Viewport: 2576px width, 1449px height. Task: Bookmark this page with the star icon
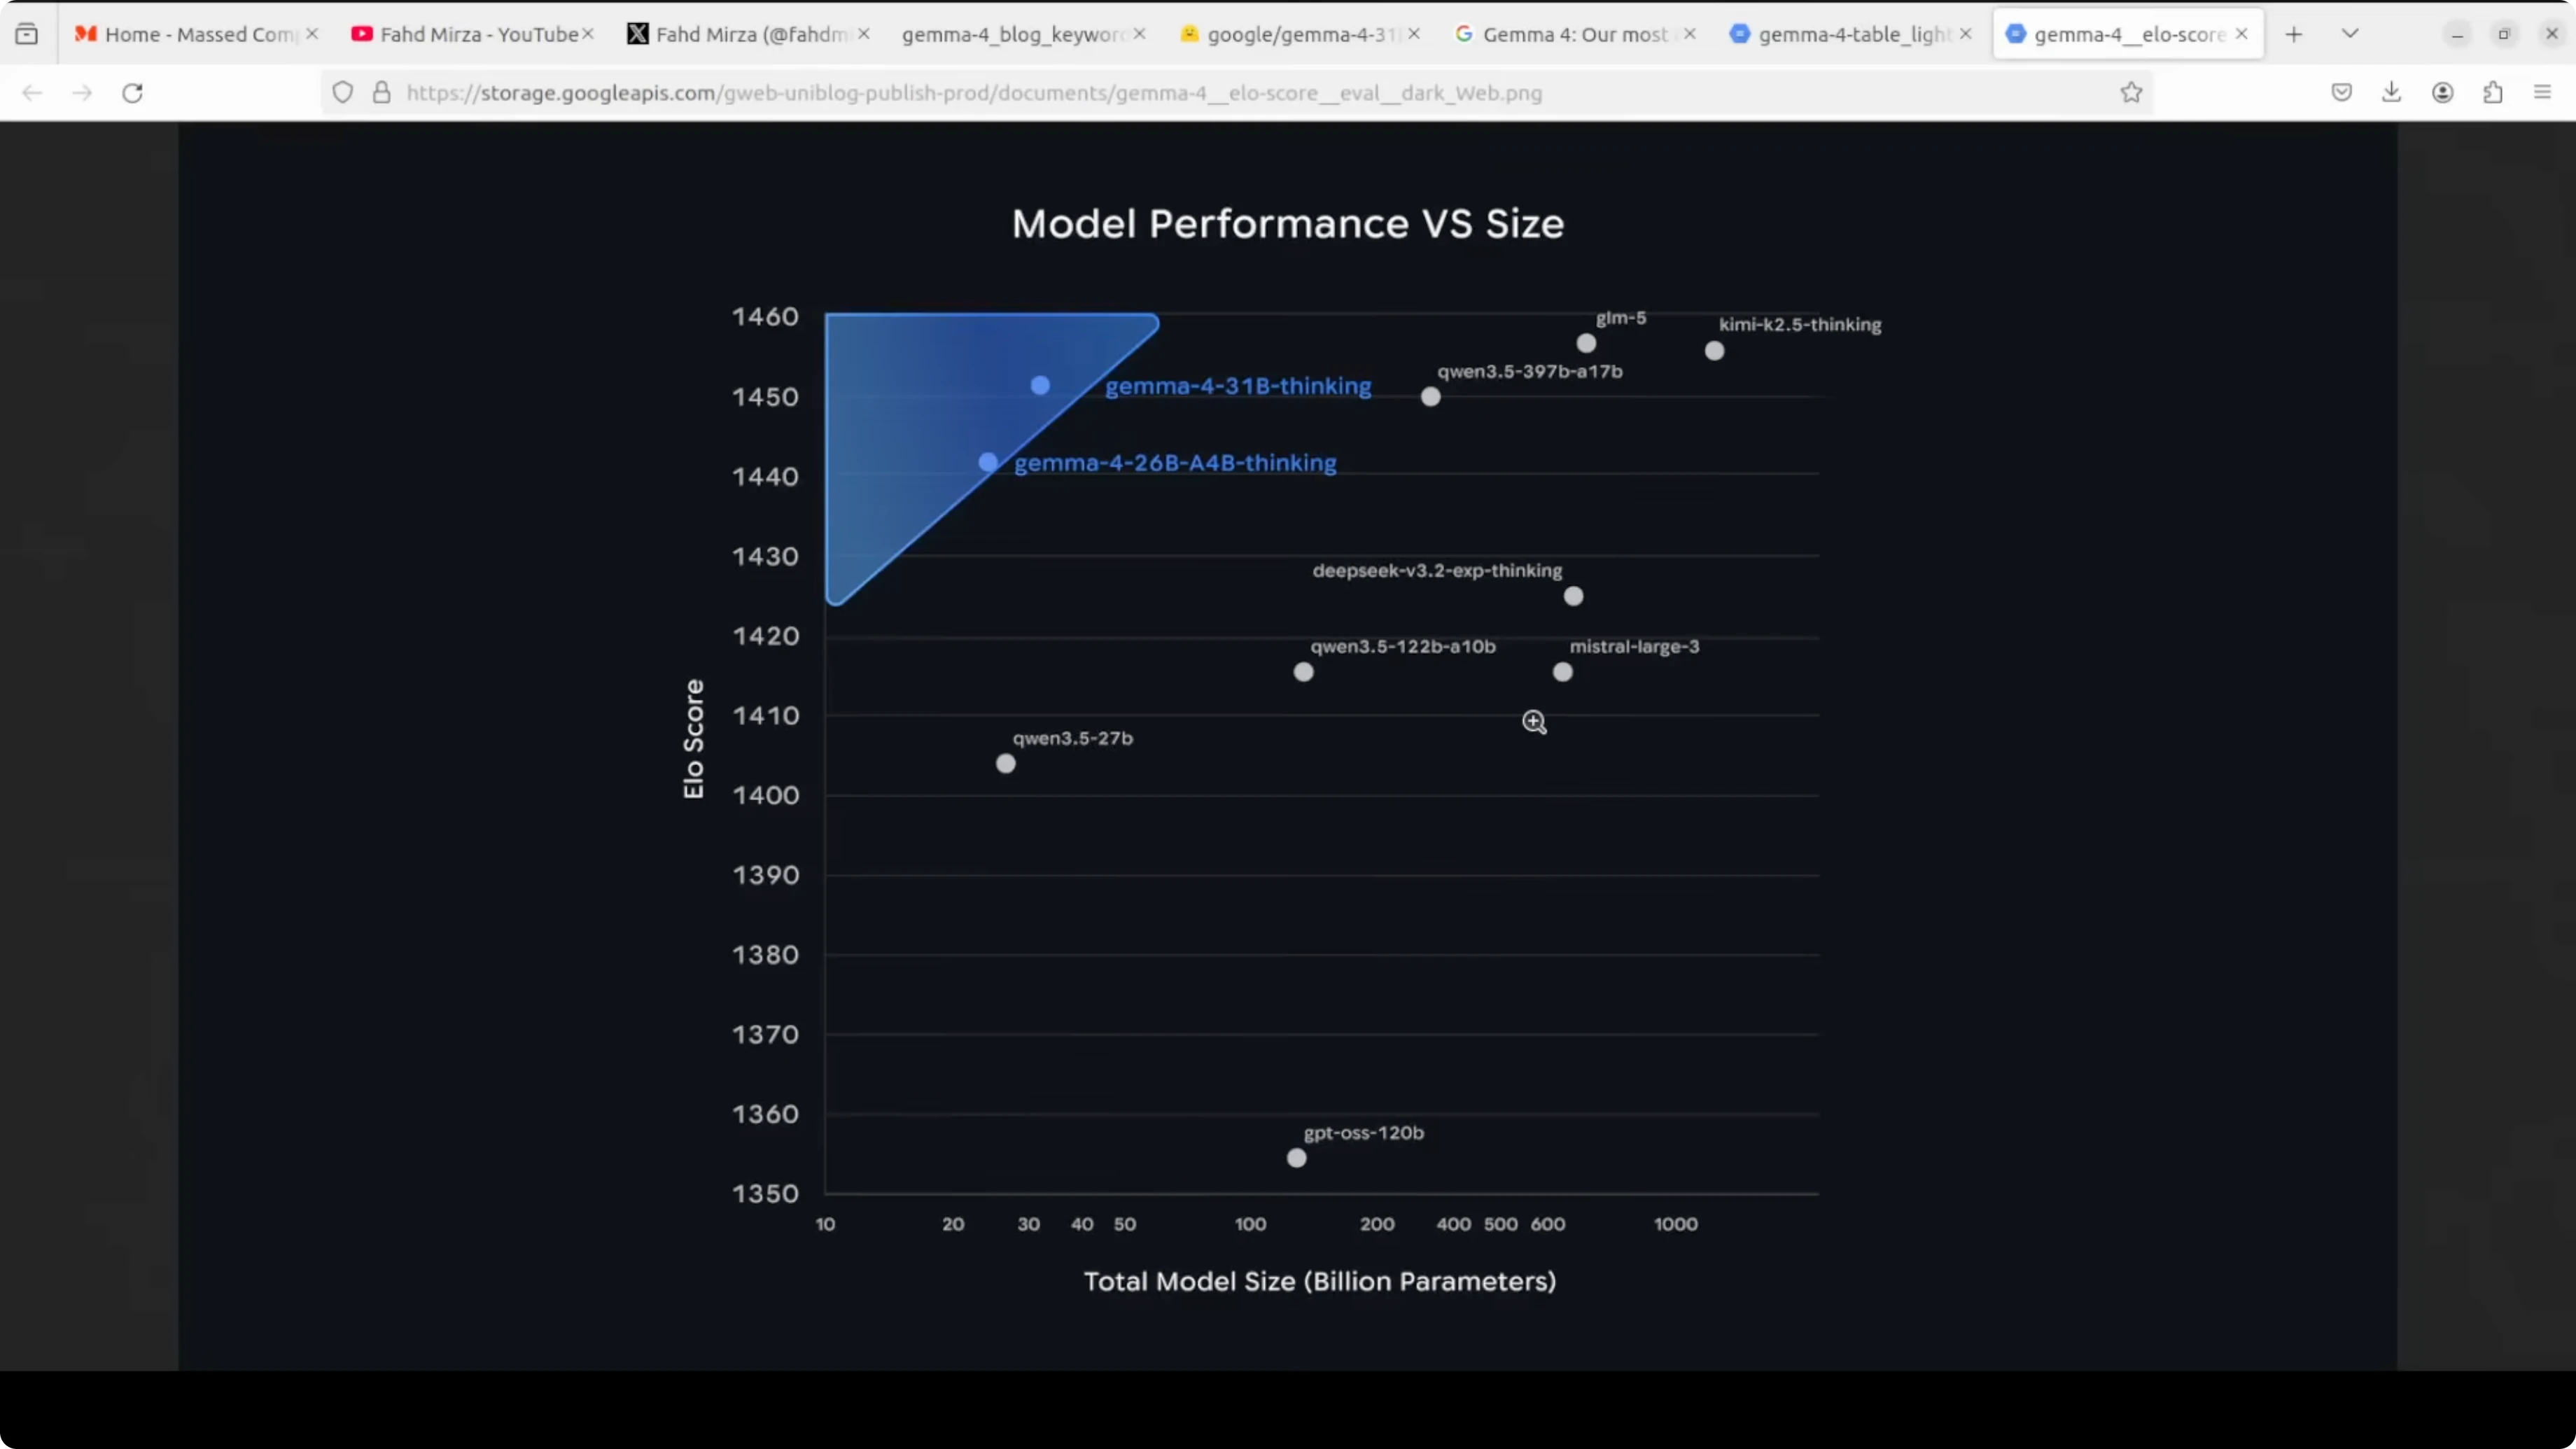[2131, 93]
